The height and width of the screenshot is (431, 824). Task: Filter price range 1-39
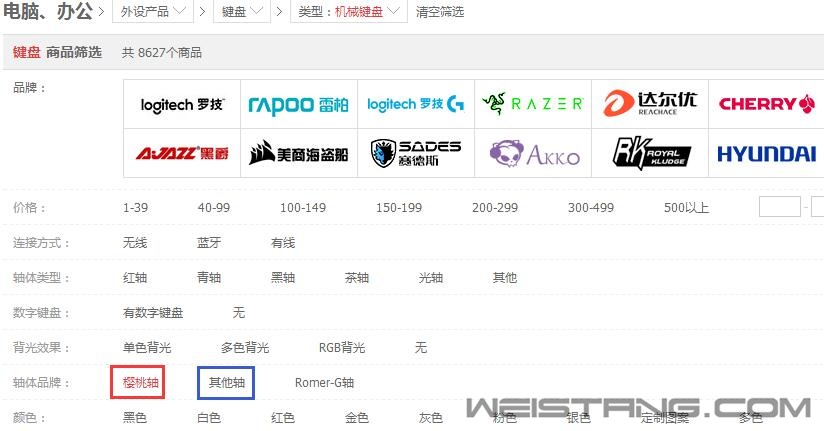[x=135, y=208]
